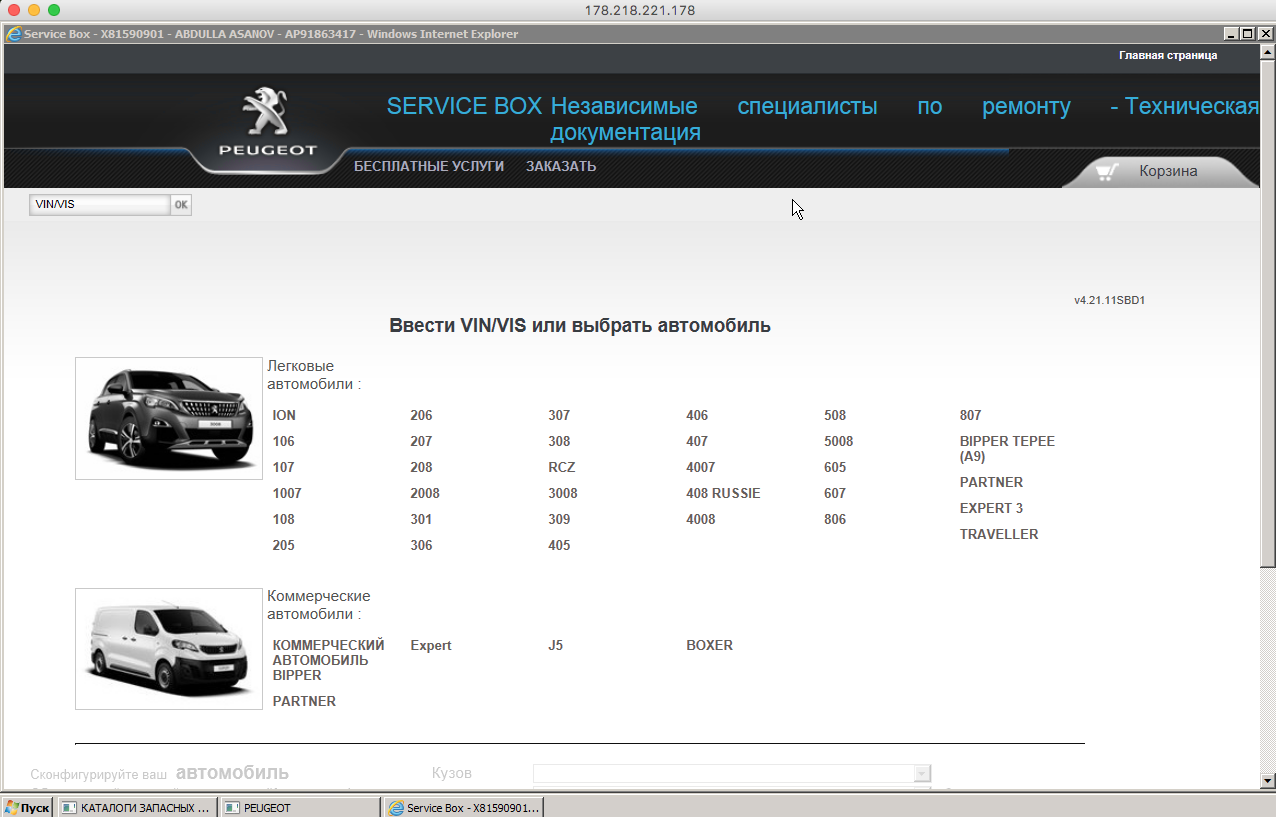Expand the Кузов dropdown
This screenshot has width=1276, height=817.
[x=922, y=773]
